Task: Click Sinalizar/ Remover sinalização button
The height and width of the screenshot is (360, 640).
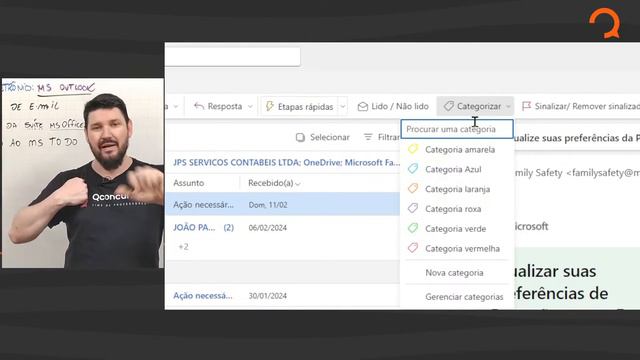Action: click(580, 106)
